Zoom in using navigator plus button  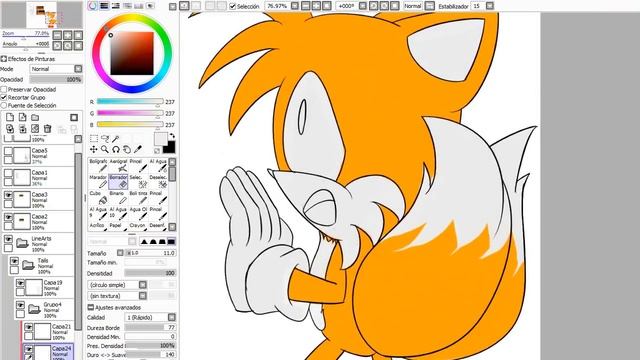[x=68, y=35]
